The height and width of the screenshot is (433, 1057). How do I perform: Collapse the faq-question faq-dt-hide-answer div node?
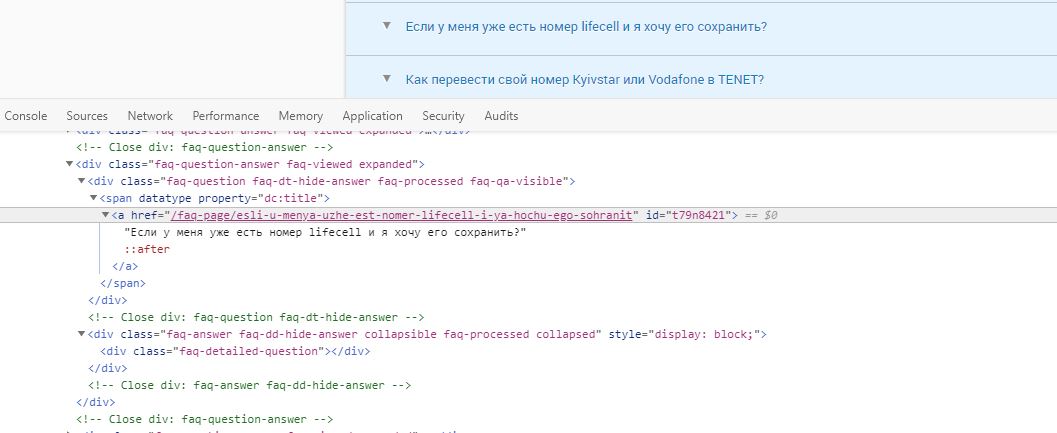coord(82,181)
